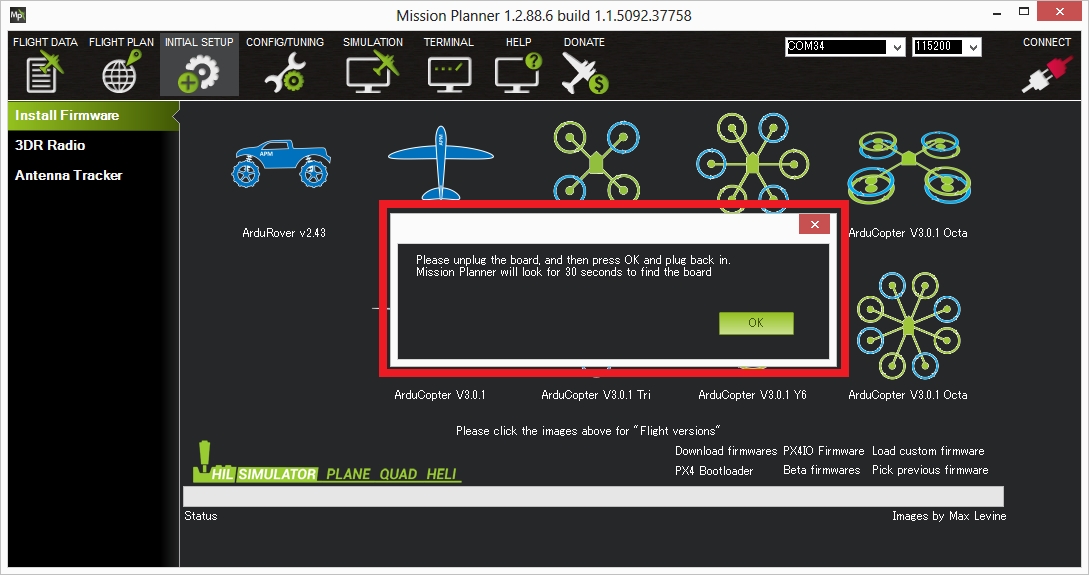Expand the COM port dropdown
The height and width of the screenshot is (575, 1089).
coord(896,47)
